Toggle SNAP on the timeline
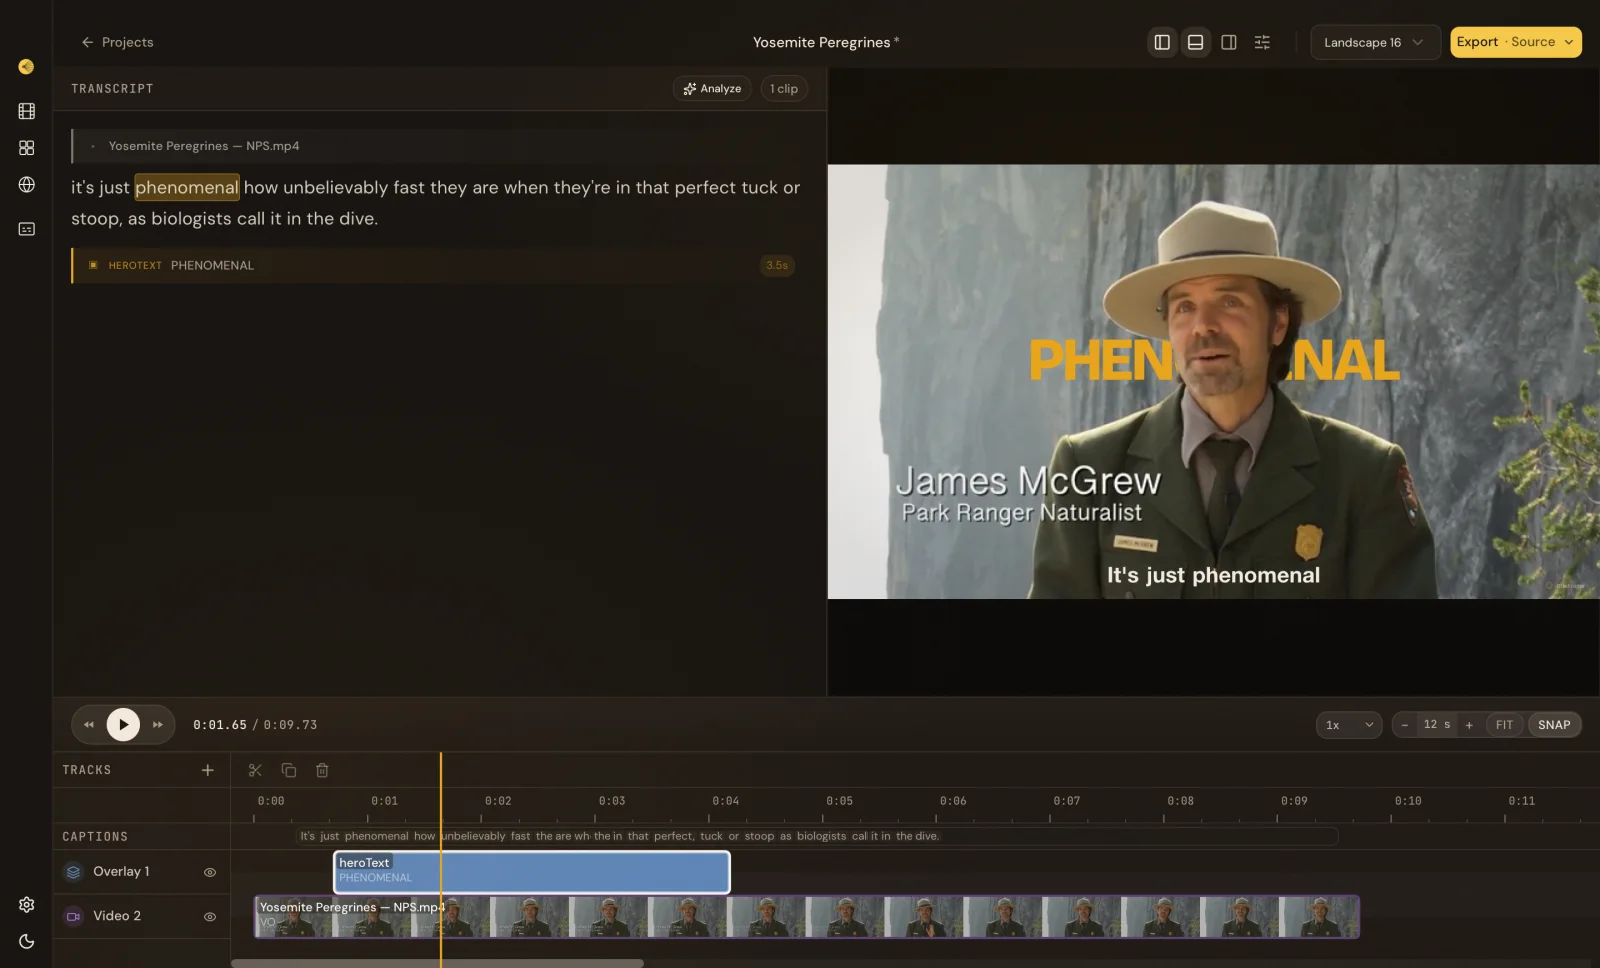Screen dimensions: 1600x968 (x=1554, y=725)
